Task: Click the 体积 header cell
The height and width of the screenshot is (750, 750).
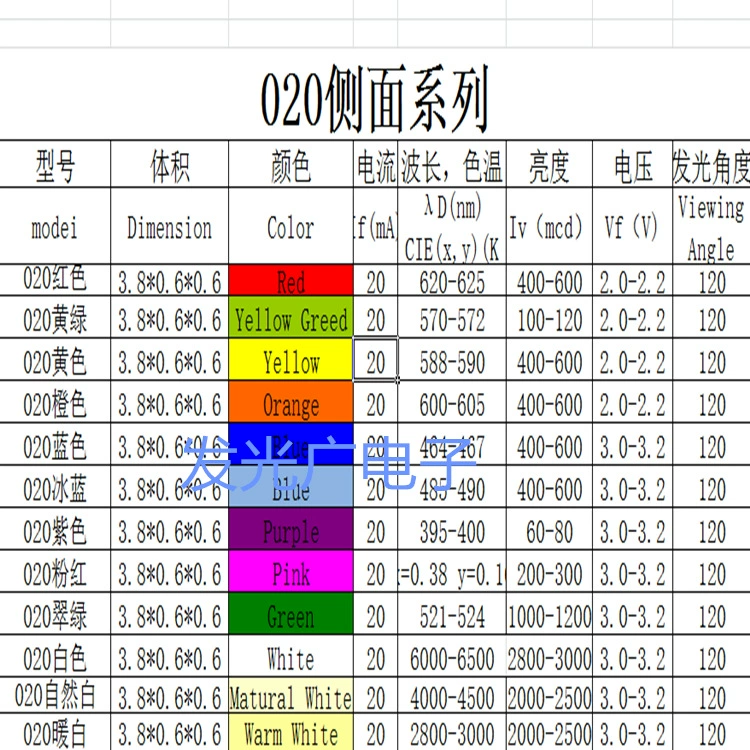Action: click(x=169, y=164)
